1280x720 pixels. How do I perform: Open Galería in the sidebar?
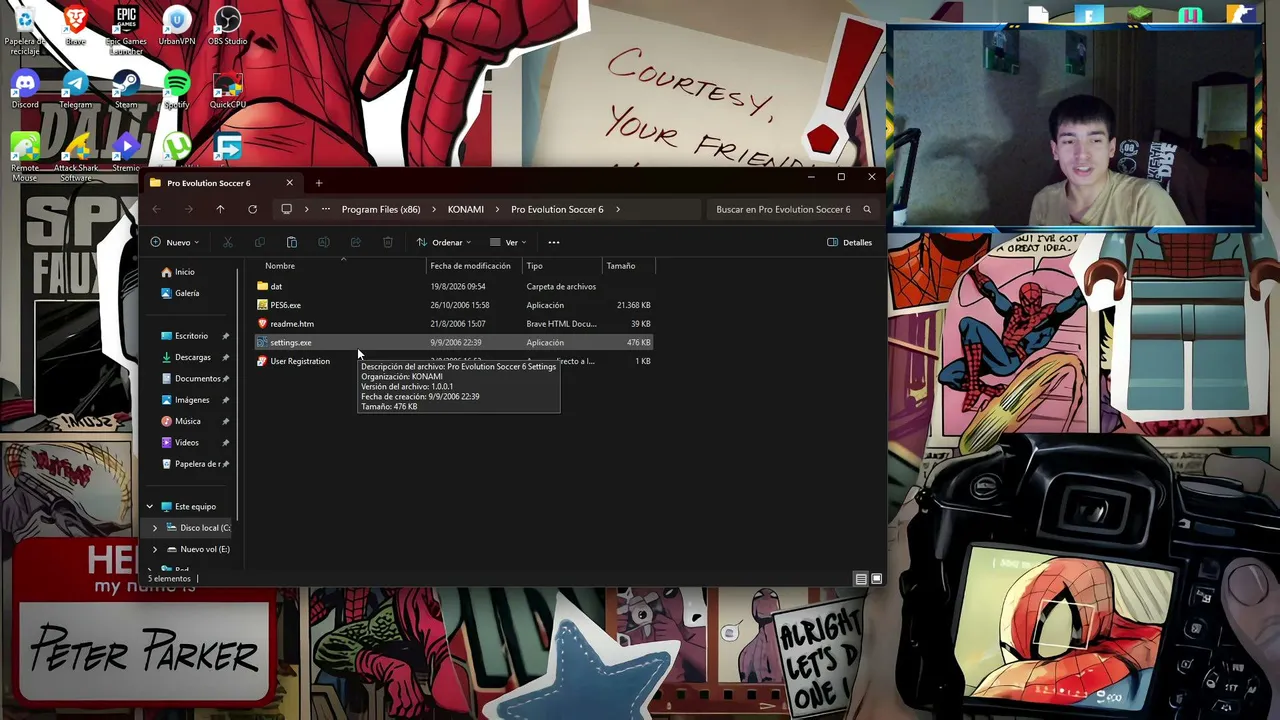[188, 293]
